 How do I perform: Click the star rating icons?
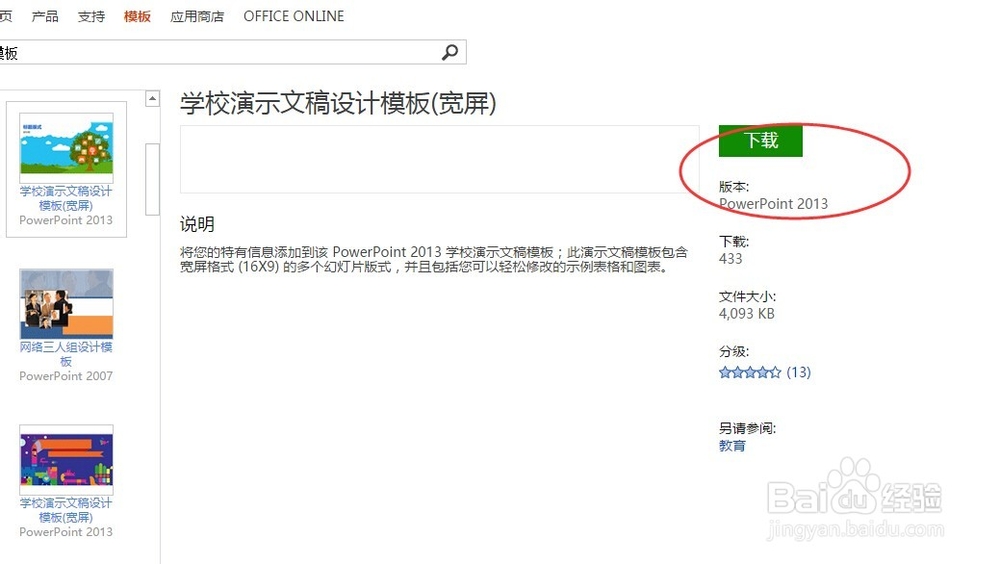pos(749,372)
